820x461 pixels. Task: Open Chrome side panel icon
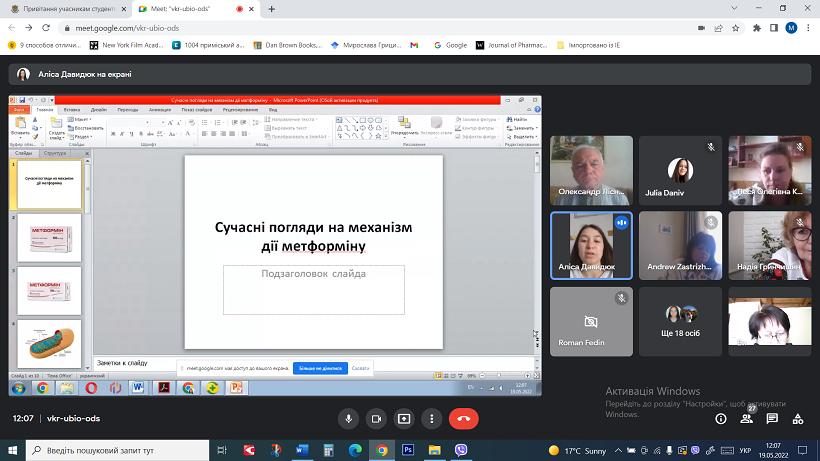coord(774,28)
